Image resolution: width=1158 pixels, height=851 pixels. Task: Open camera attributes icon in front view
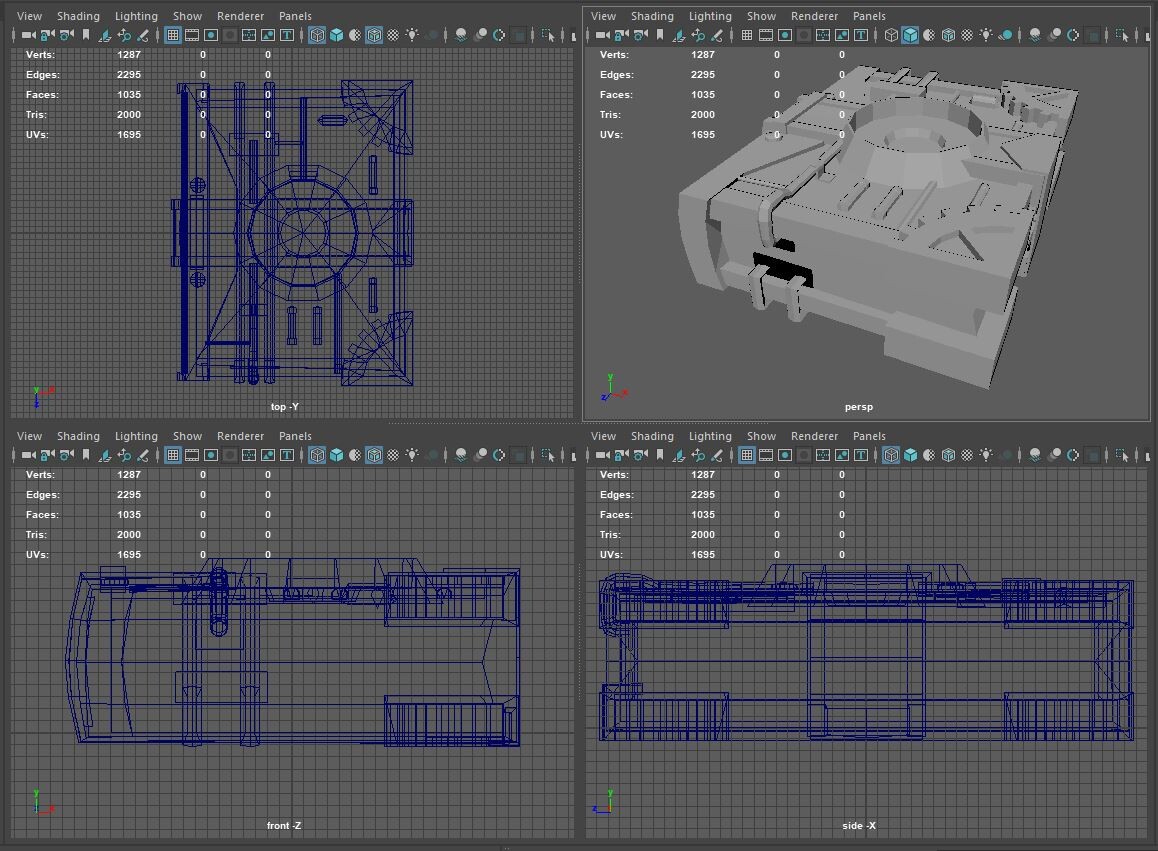[65, 455]
